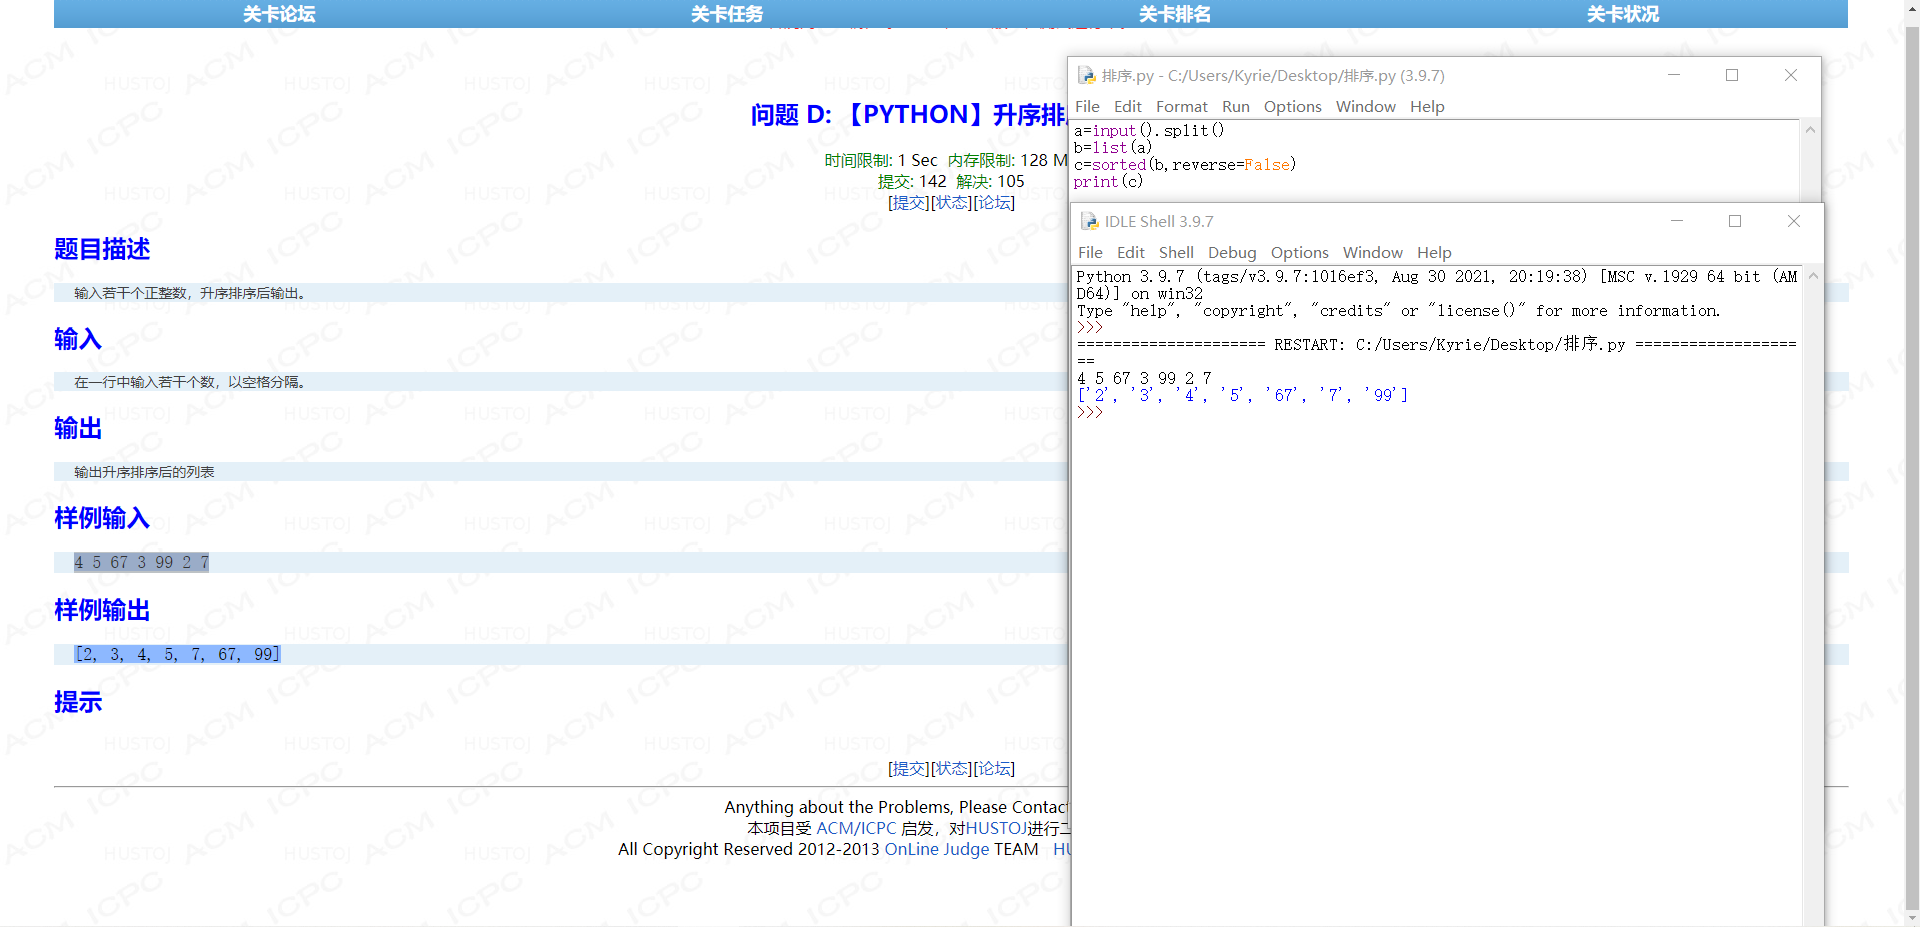Viewport: 1920px width, 927px height.
Task: Open HUSTOJ link in footer
Action: tap(996, 829)
